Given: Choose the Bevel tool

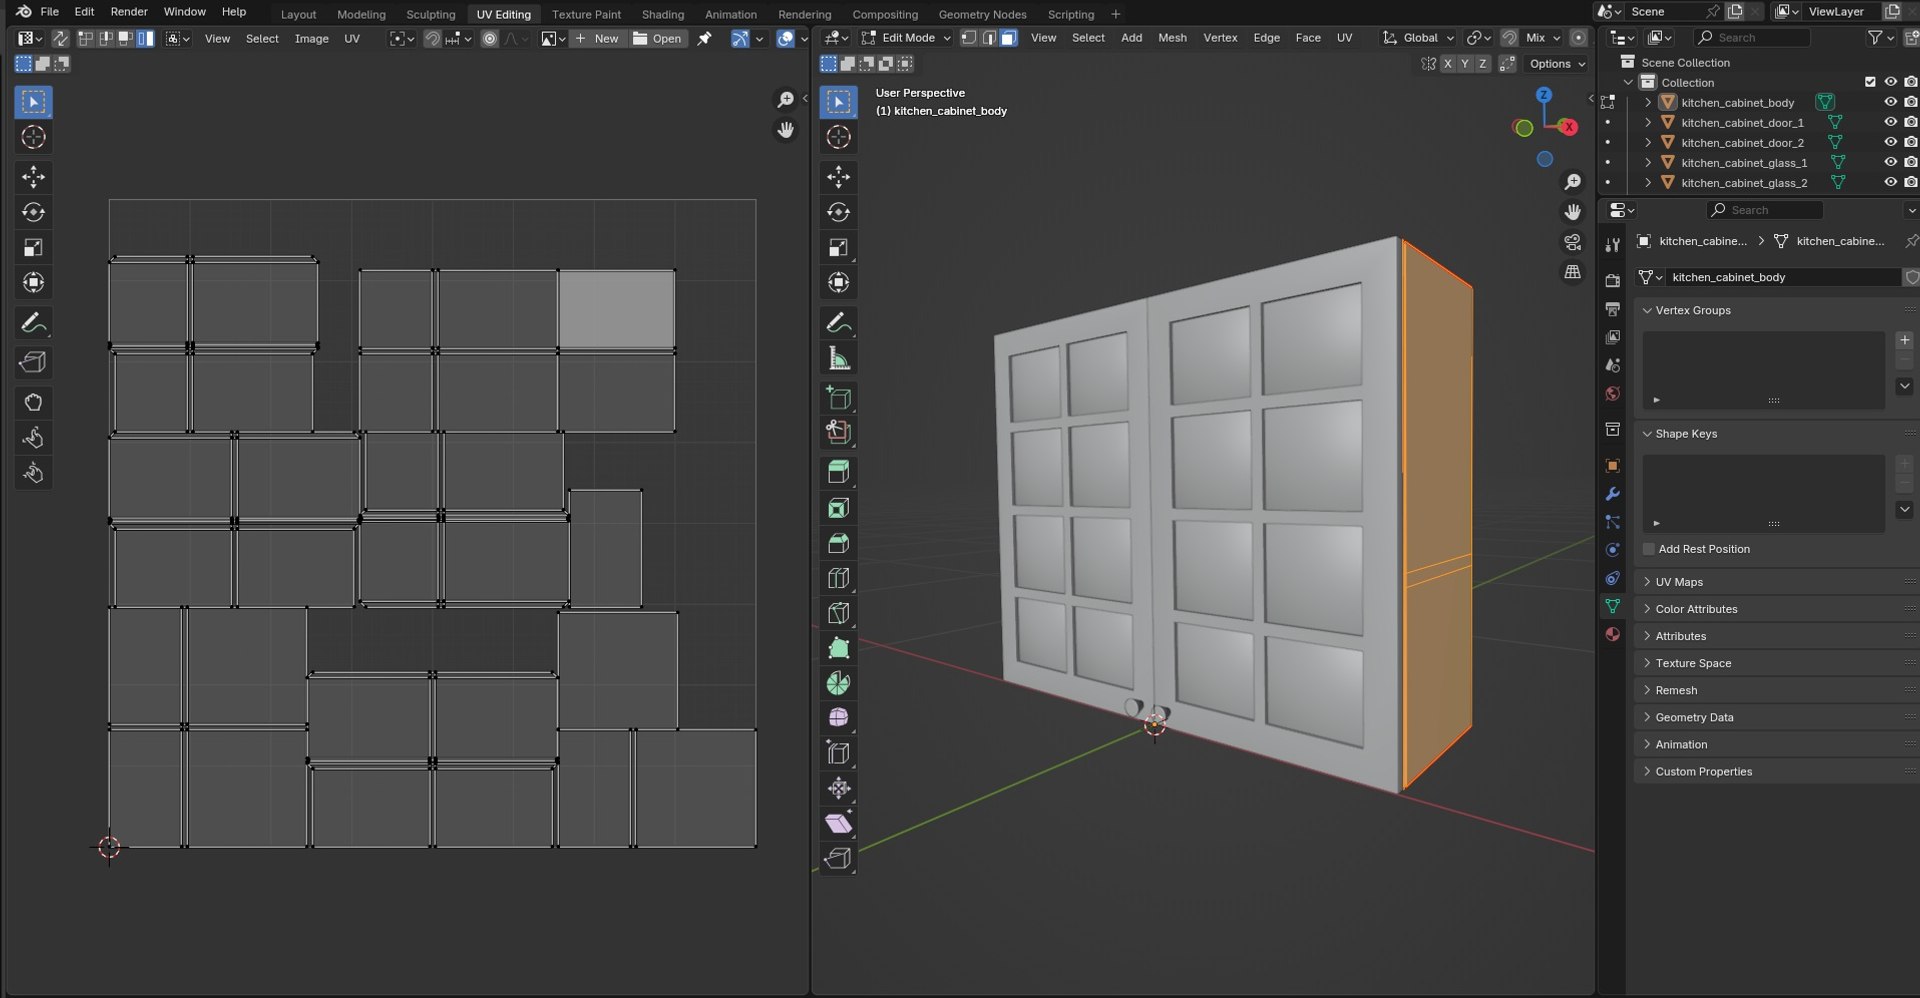Looking at the screenshot, I should click(x=838, y=543).
